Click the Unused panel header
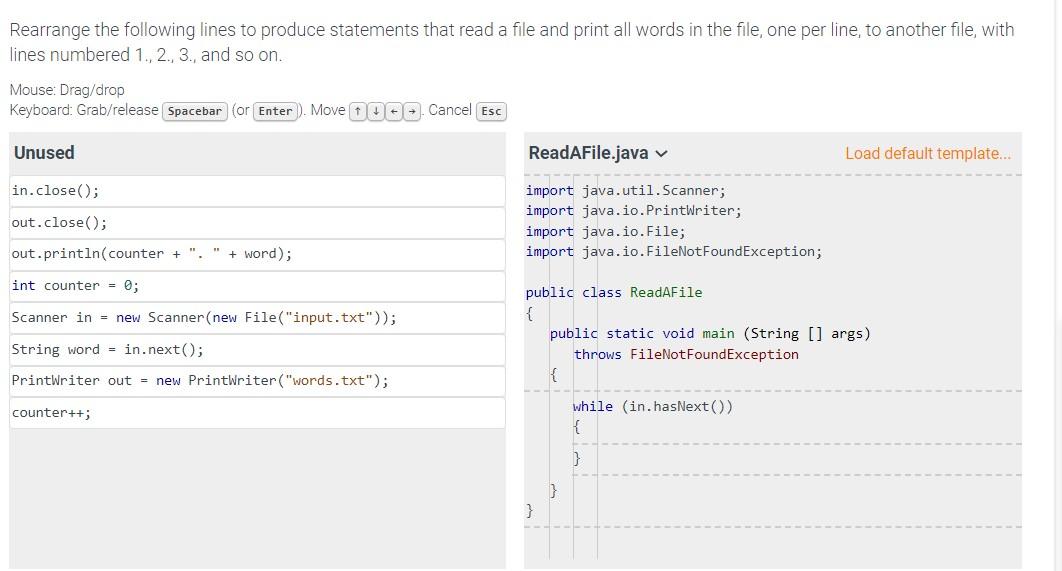Viewport: 1062px width, 571px height. (x=45, y=153)
